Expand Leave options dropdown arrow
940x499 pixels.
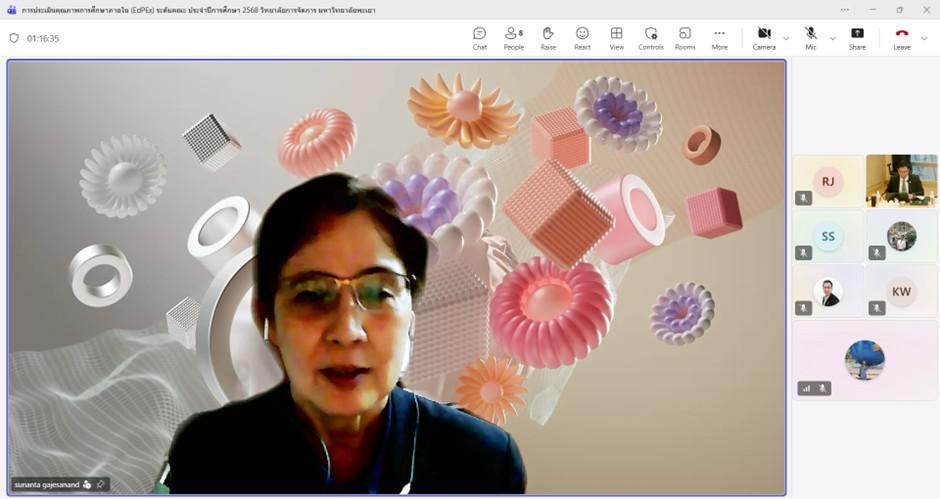pos(924,38)
